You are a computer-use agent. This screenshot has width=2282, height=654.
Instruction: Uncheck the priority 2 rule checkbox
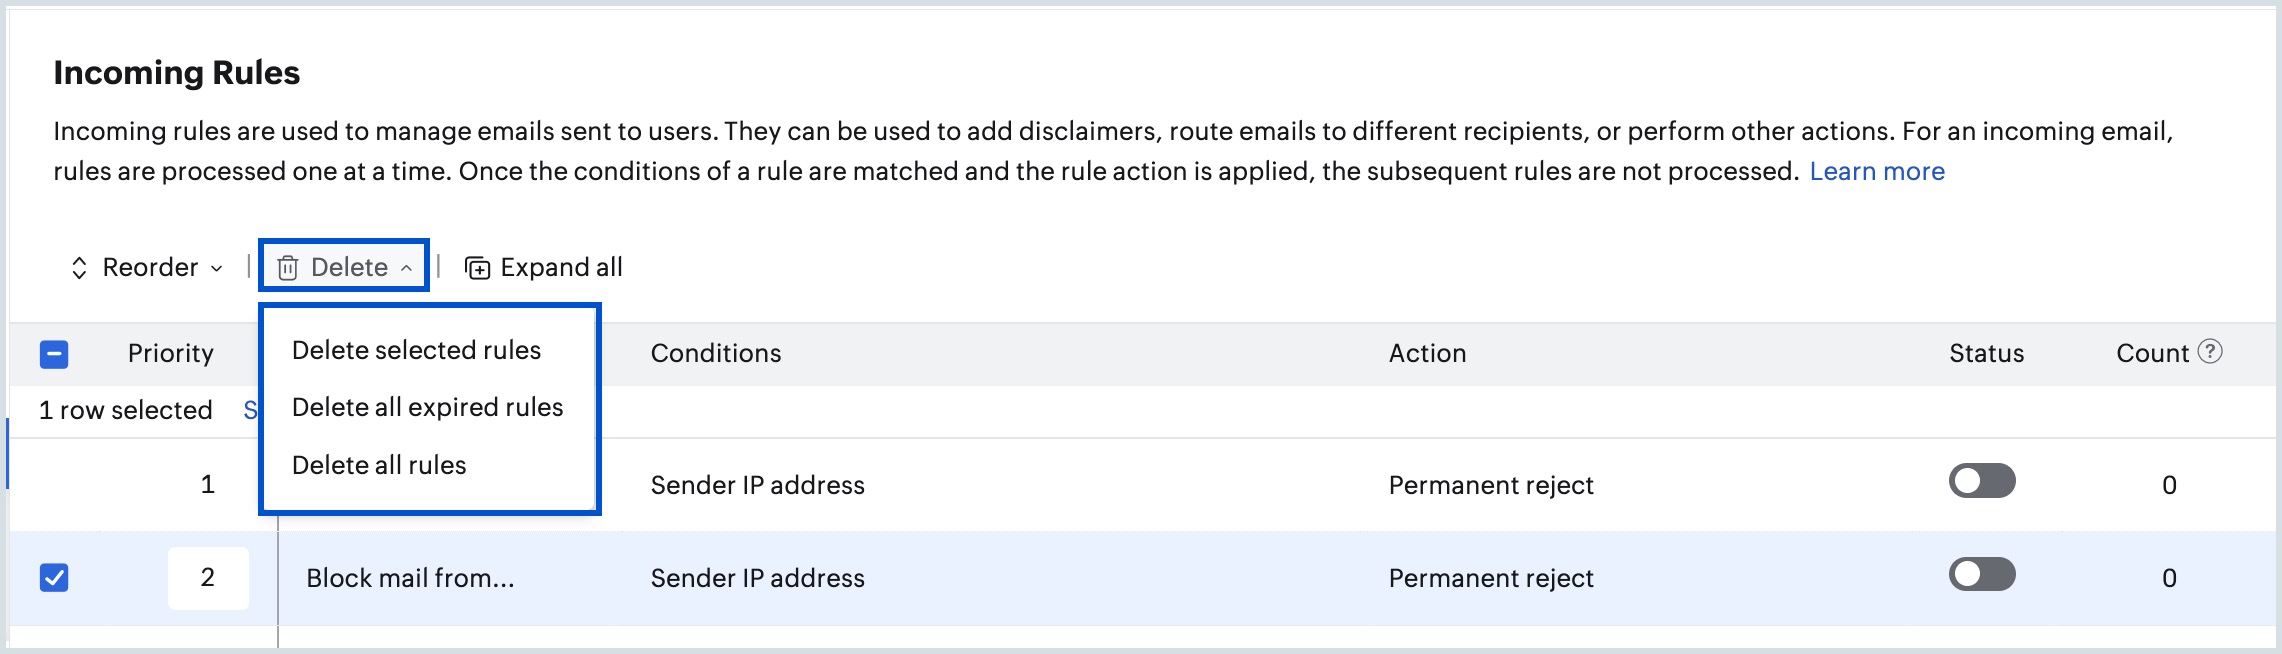click(54, 578)
